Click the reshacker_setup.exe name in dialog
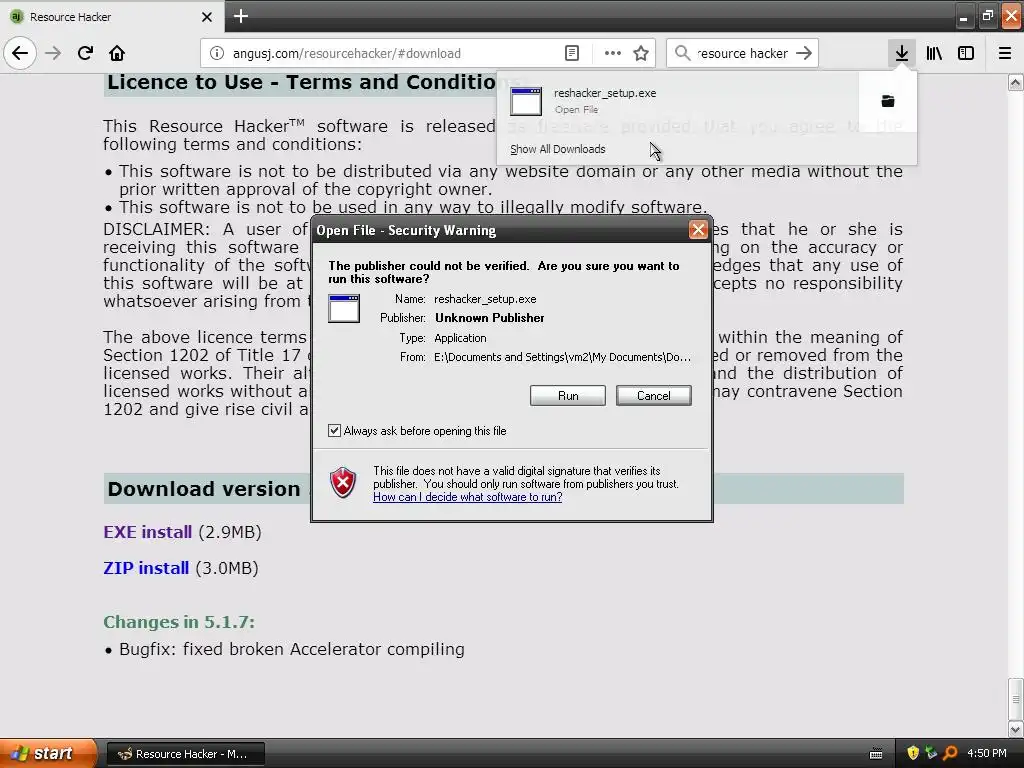1024x768 pixels. pyautogui.click(x=485, y=299)
